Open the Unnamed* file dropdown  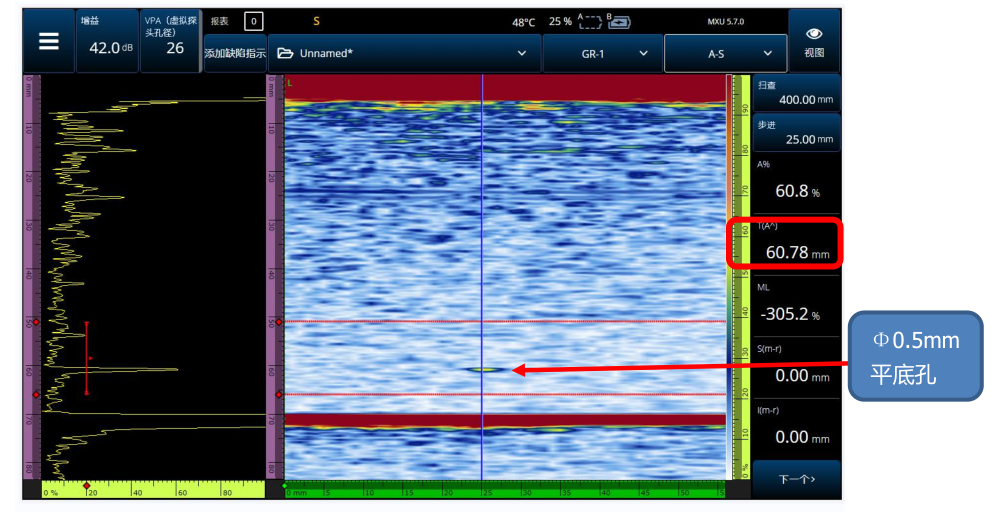click(x=404, y=53)
